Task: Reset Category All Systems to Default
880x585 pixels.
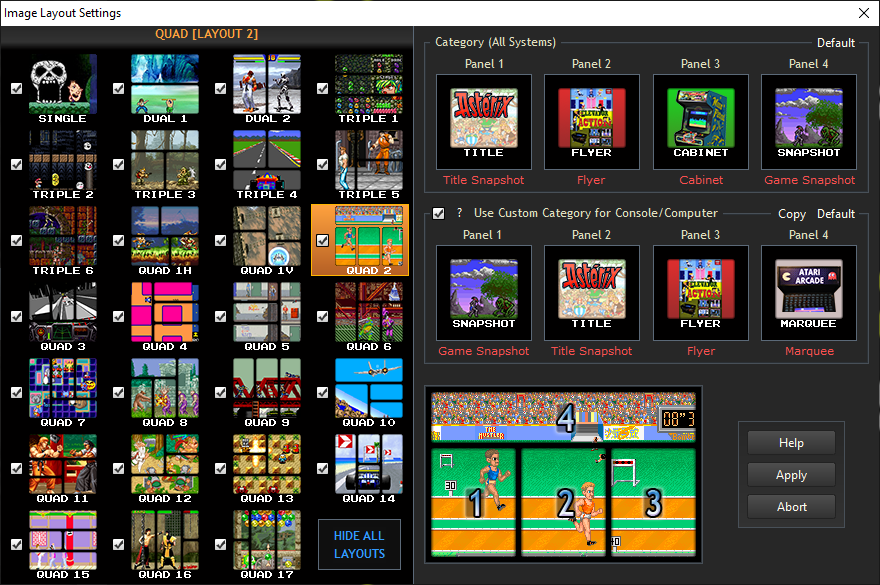Action: pos(836,43)
